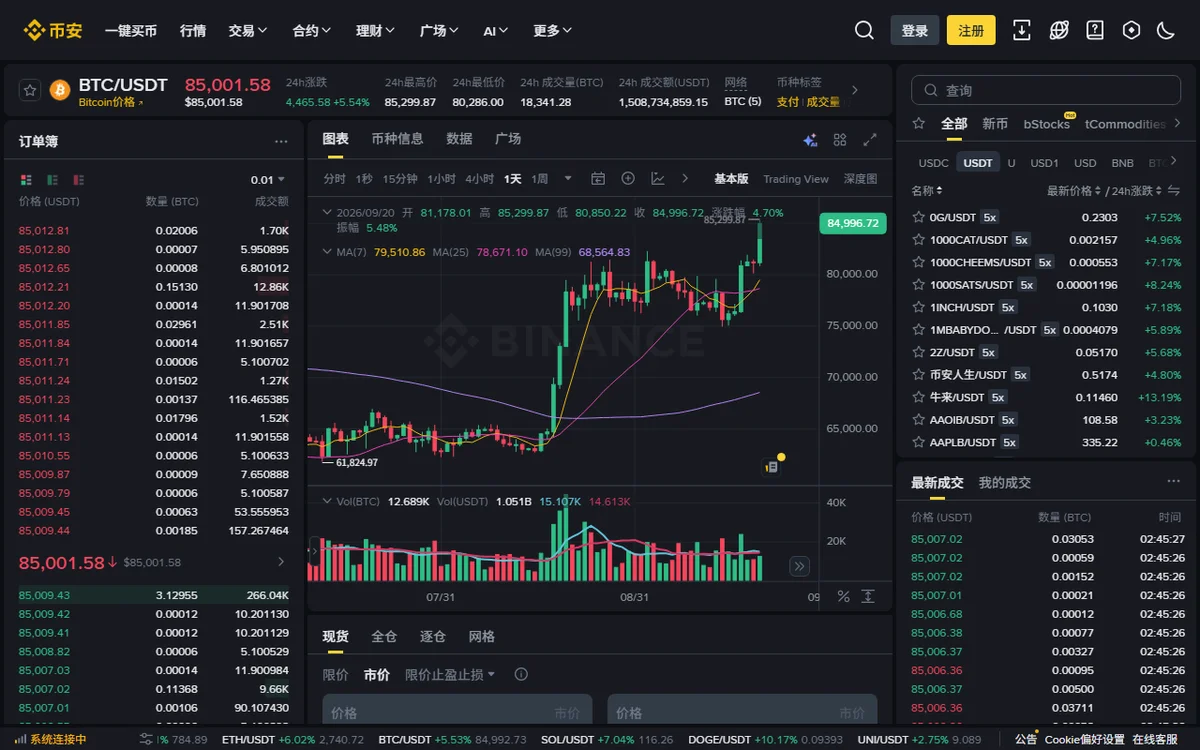This screenshot has width=1200, height=750.
Task: Click the 登录 login button
Action: coord(915,30)
